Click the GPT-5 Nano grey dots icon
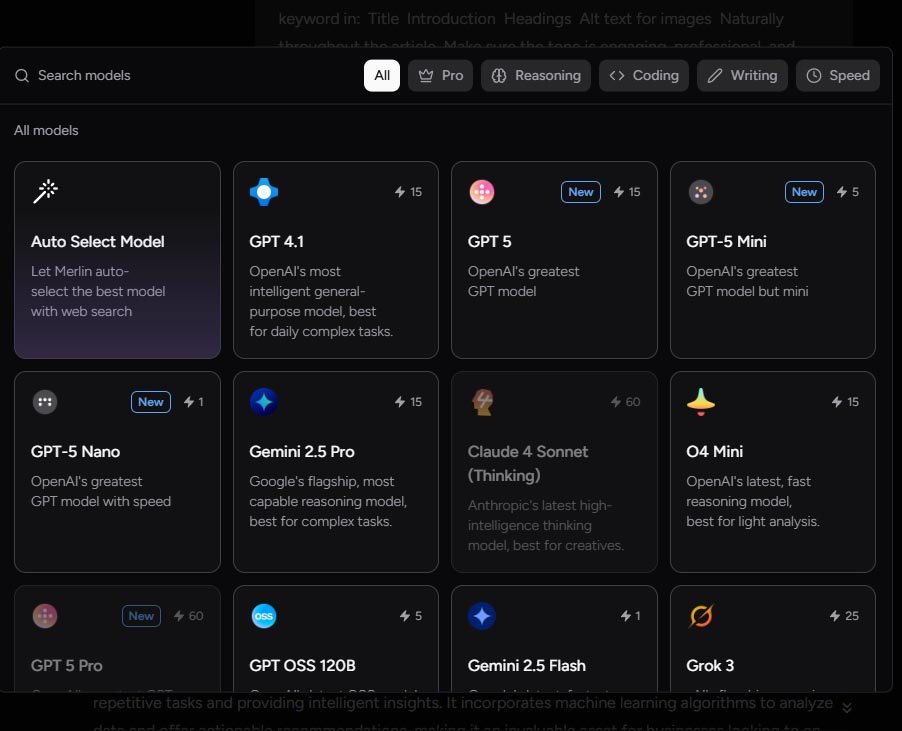902x731 pixels. click(x=45, y=402)
